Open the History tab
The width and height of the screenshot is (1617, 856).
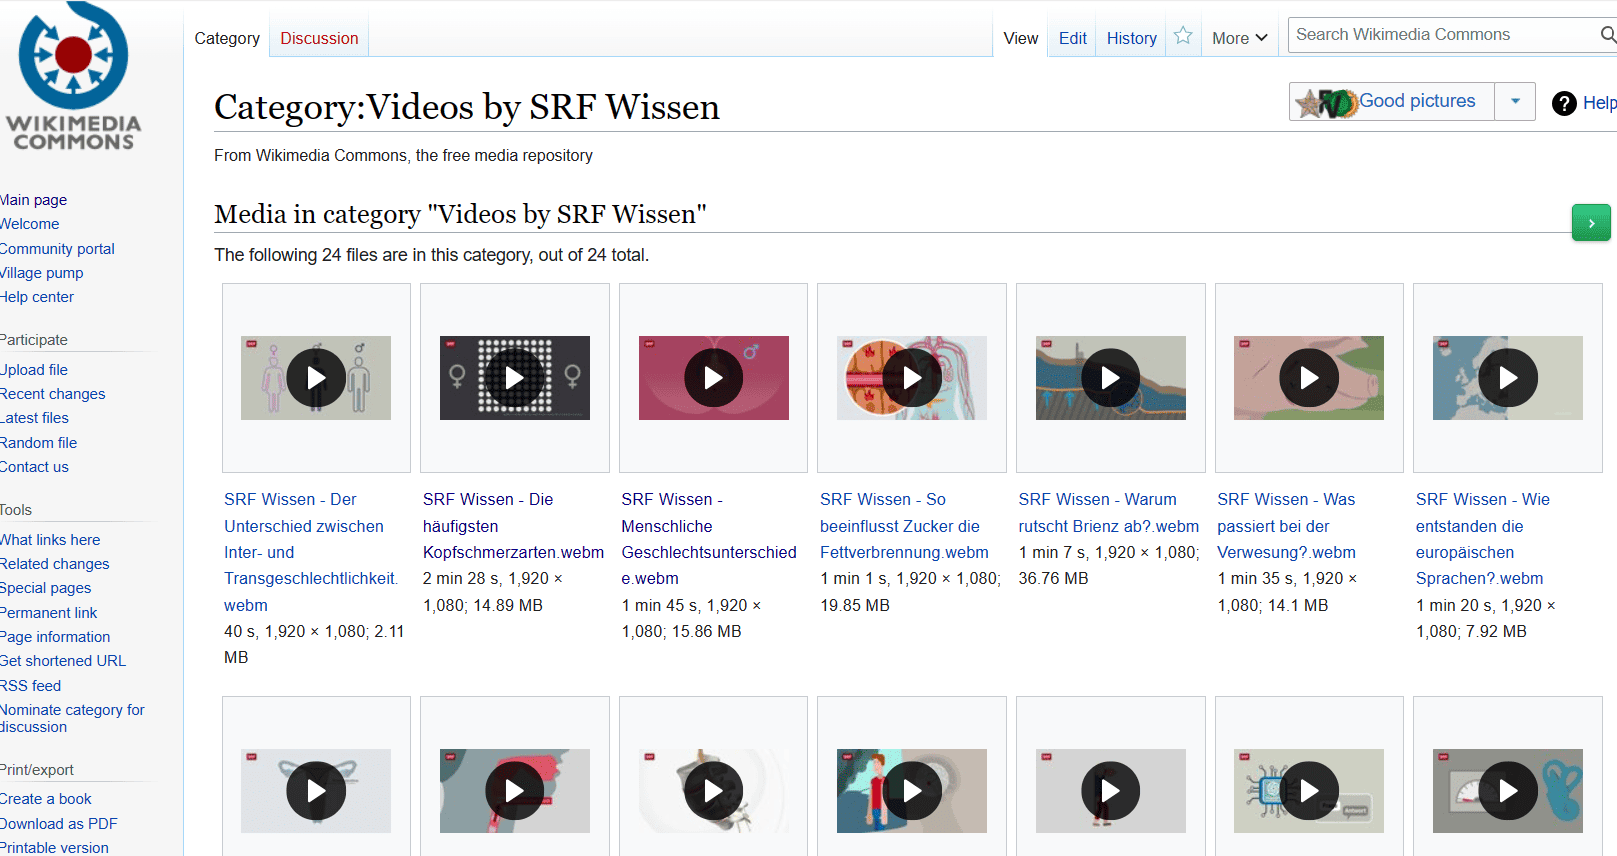tap(1131, 38)
